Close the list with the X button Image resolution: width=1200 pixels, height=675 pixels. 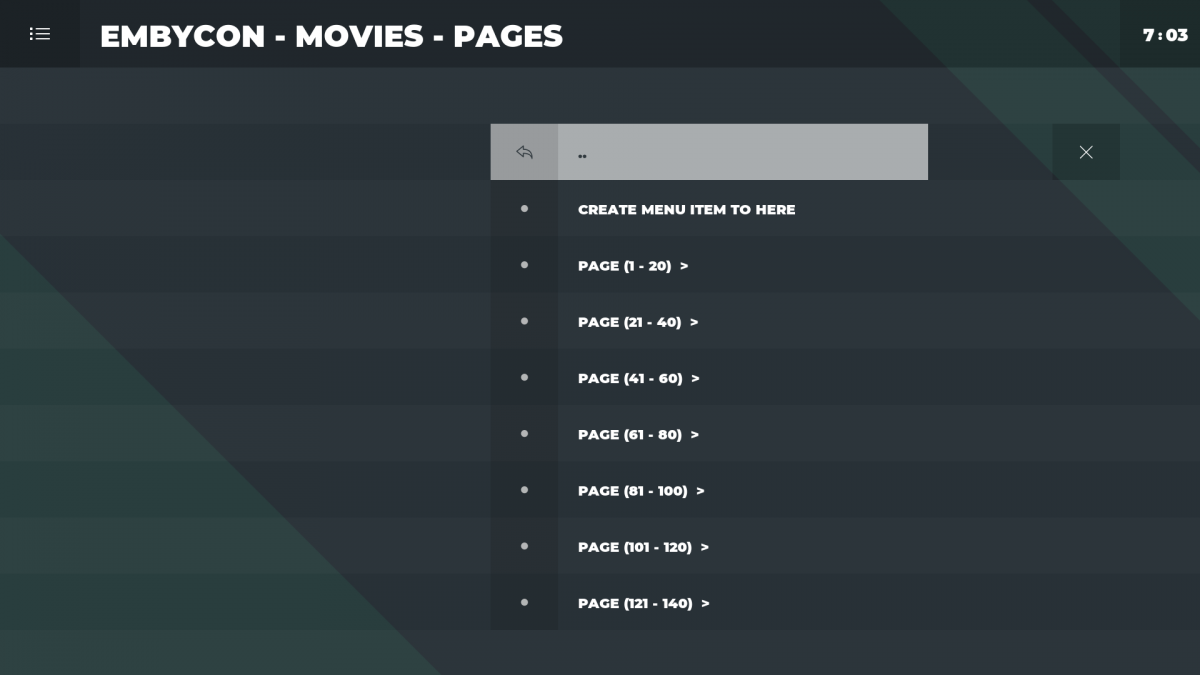coord(1086,152)
